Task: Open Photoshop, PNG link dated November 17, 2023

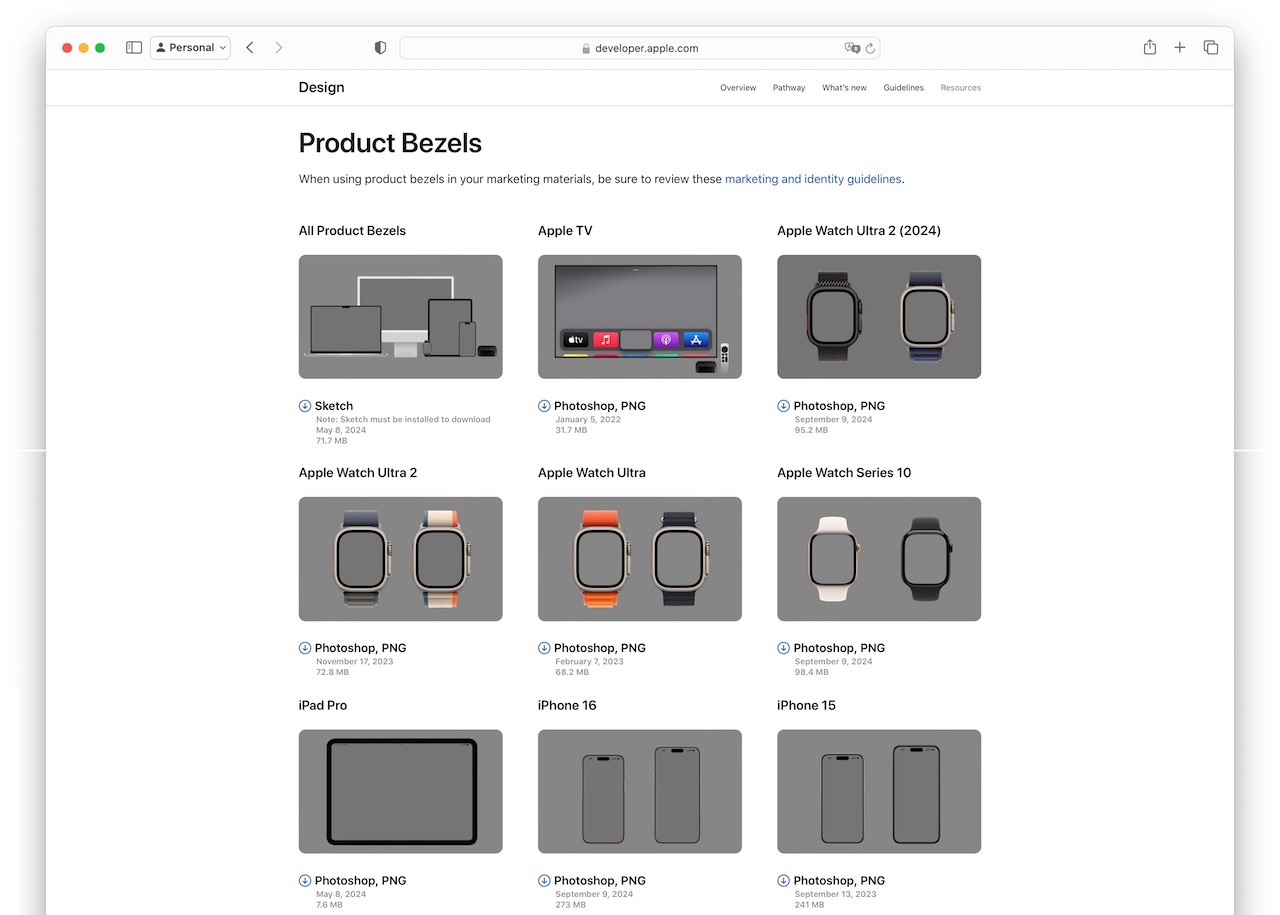Action: [x=361, y=648]
